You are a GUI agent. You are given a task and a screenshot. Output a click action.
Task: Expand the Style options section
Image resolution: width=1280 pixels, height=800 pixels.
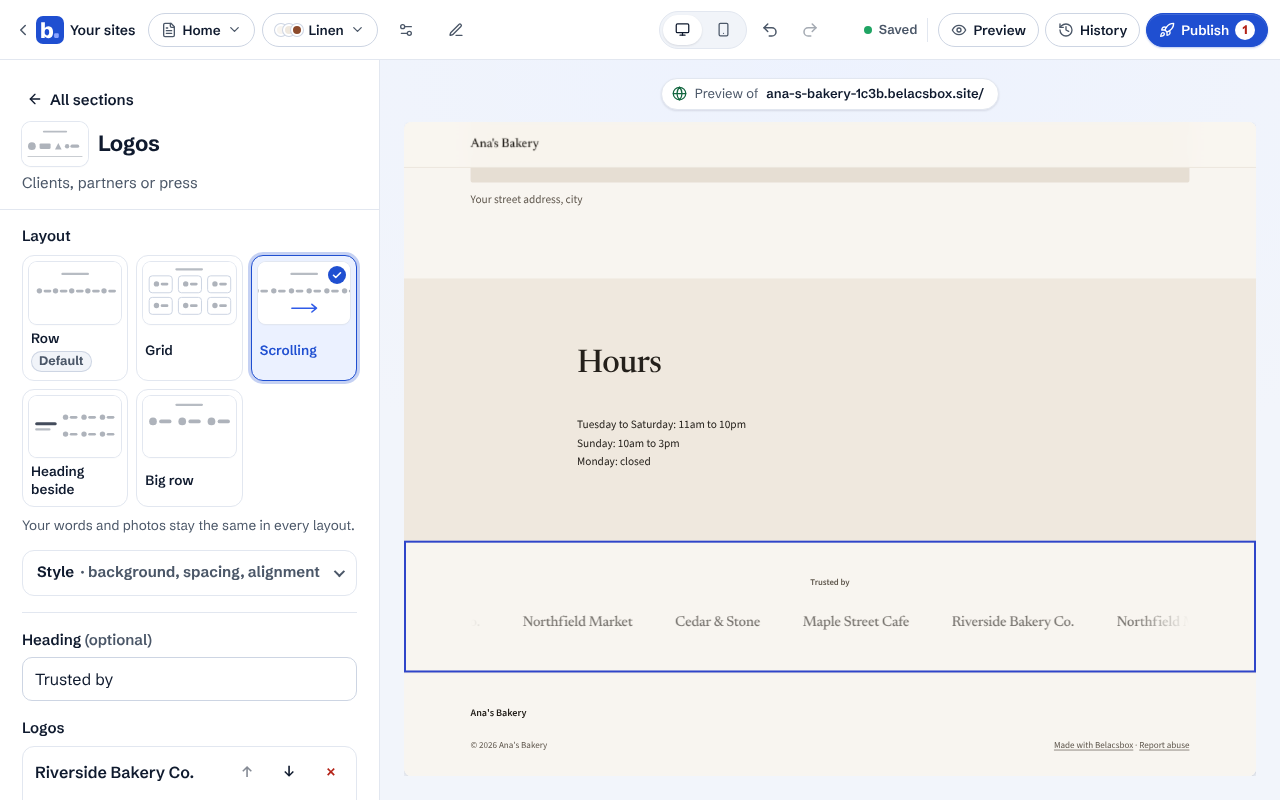tap(189, 573)
